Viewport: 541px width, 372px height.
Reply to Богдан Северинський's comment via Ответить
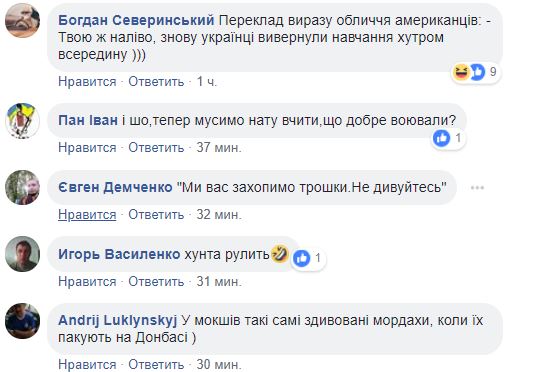156,82
